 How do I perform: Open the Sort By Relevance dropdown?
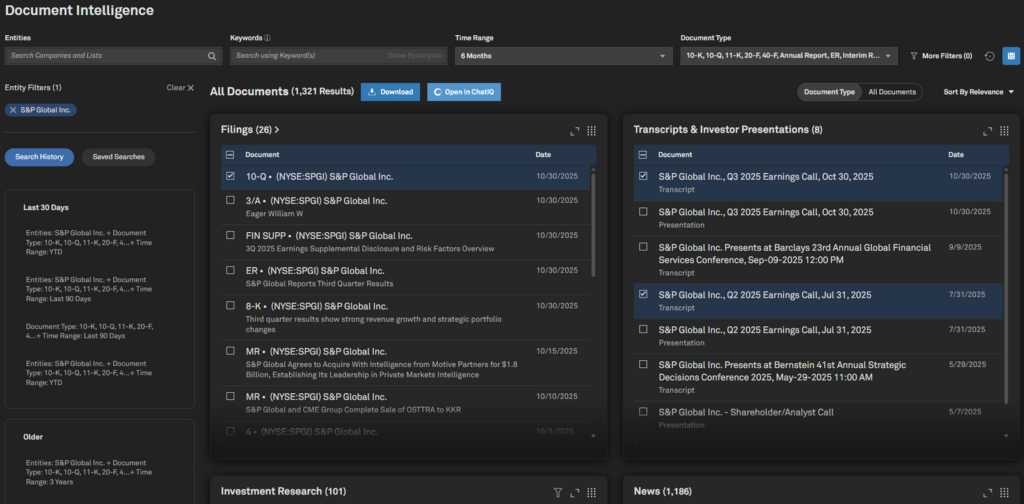point(979,92)
